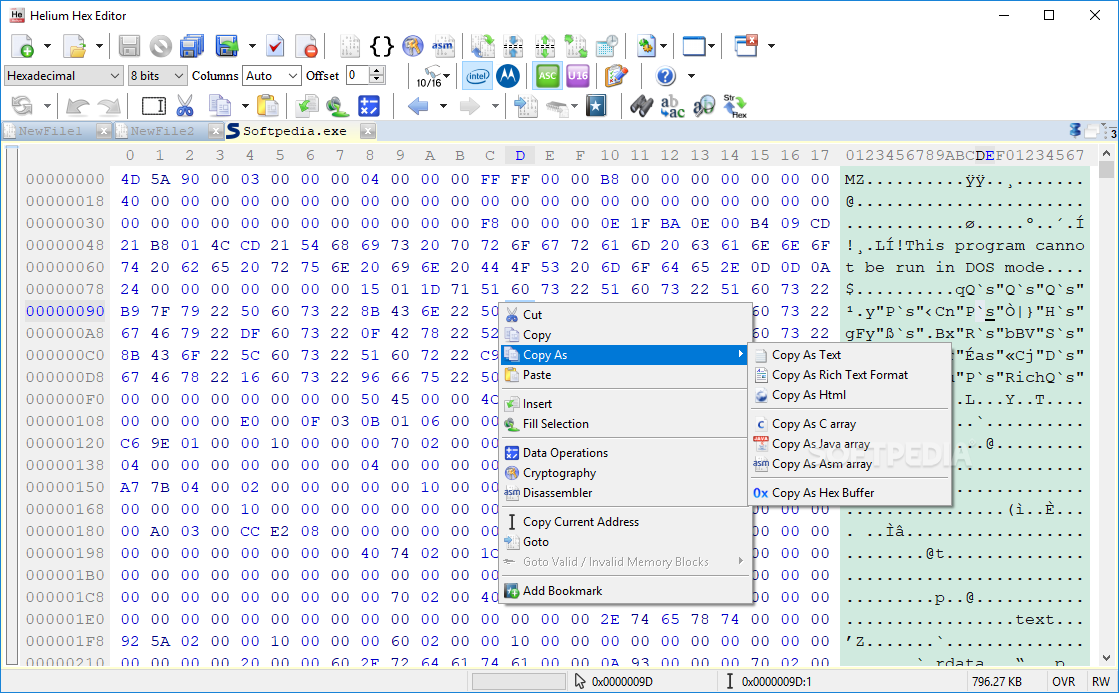Click the close windows red X icon
The image size is (1119, 693).
coord(746,46)
